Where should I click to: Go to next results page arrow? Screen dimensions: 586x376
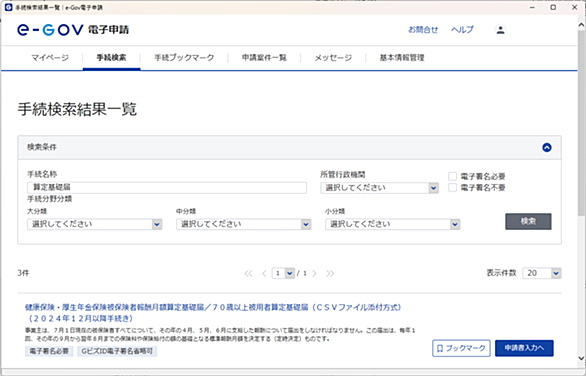point(314,274)
